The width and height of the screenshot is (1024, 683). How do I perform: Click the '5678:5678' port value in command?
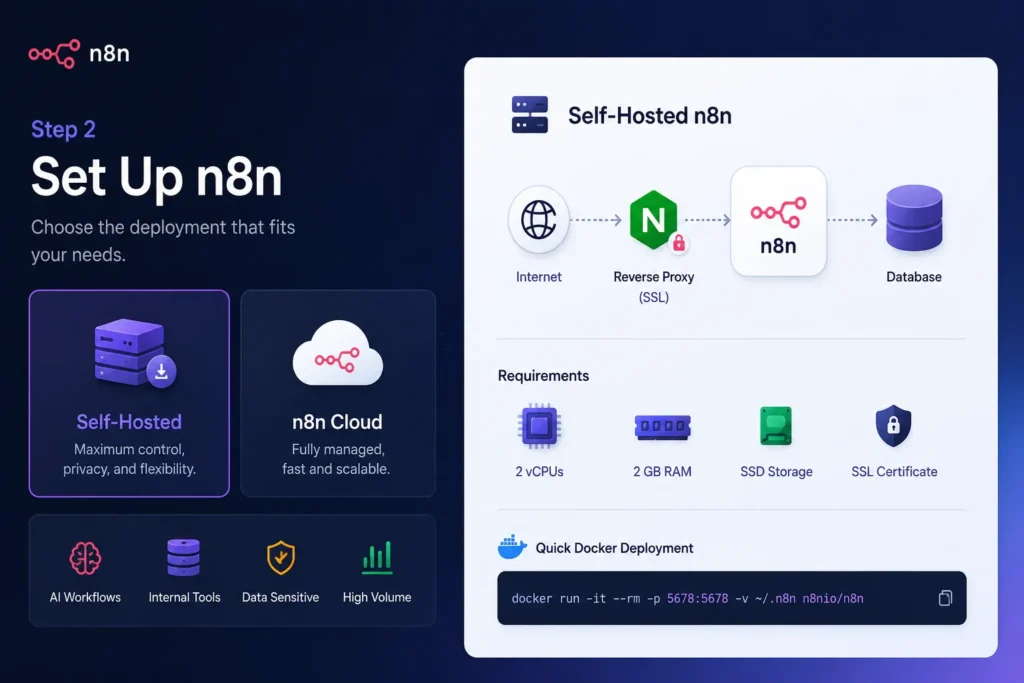pyautogui.click(x=697, y=599)
